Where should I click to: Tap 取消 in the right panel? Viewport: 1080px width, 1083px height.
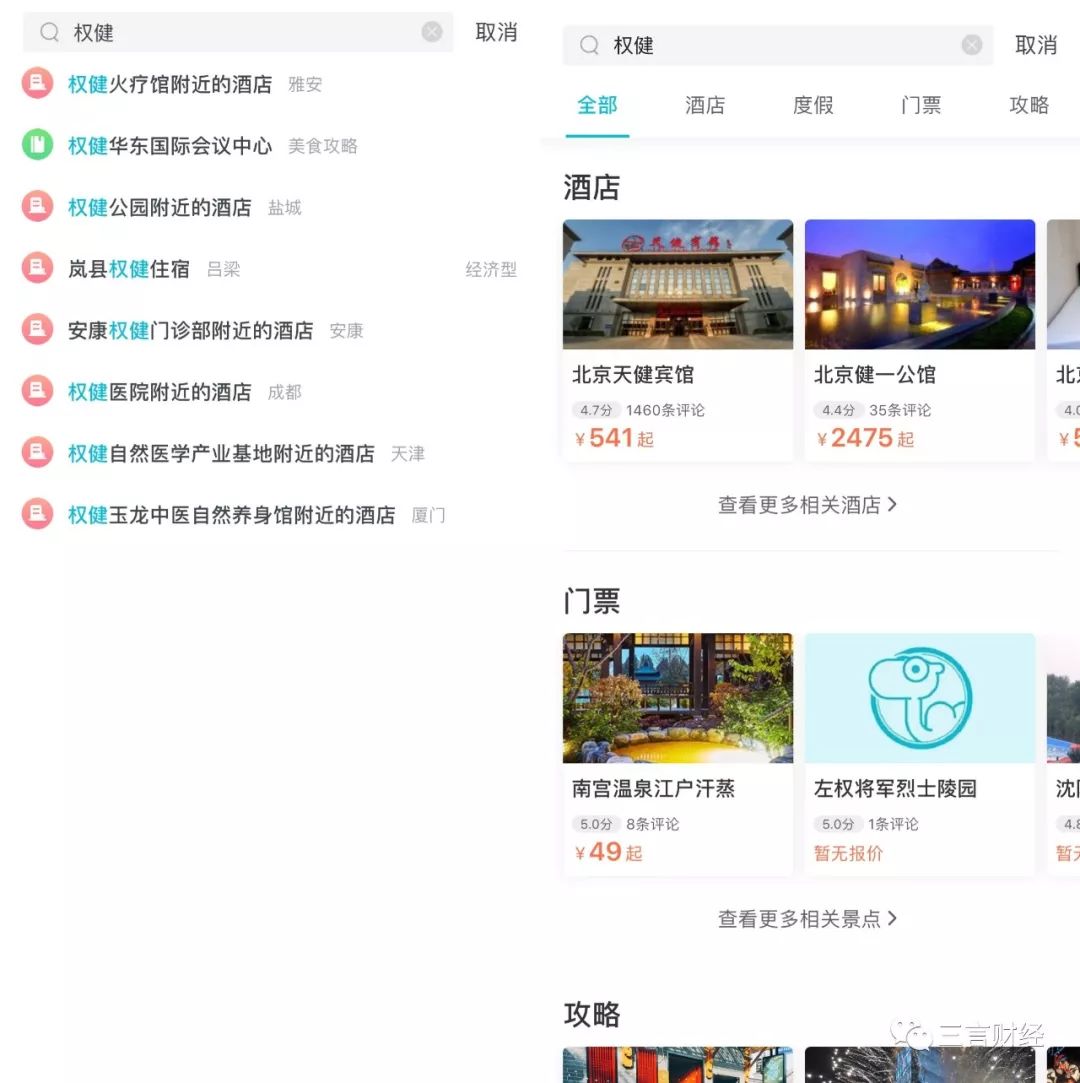[1036, 45]
